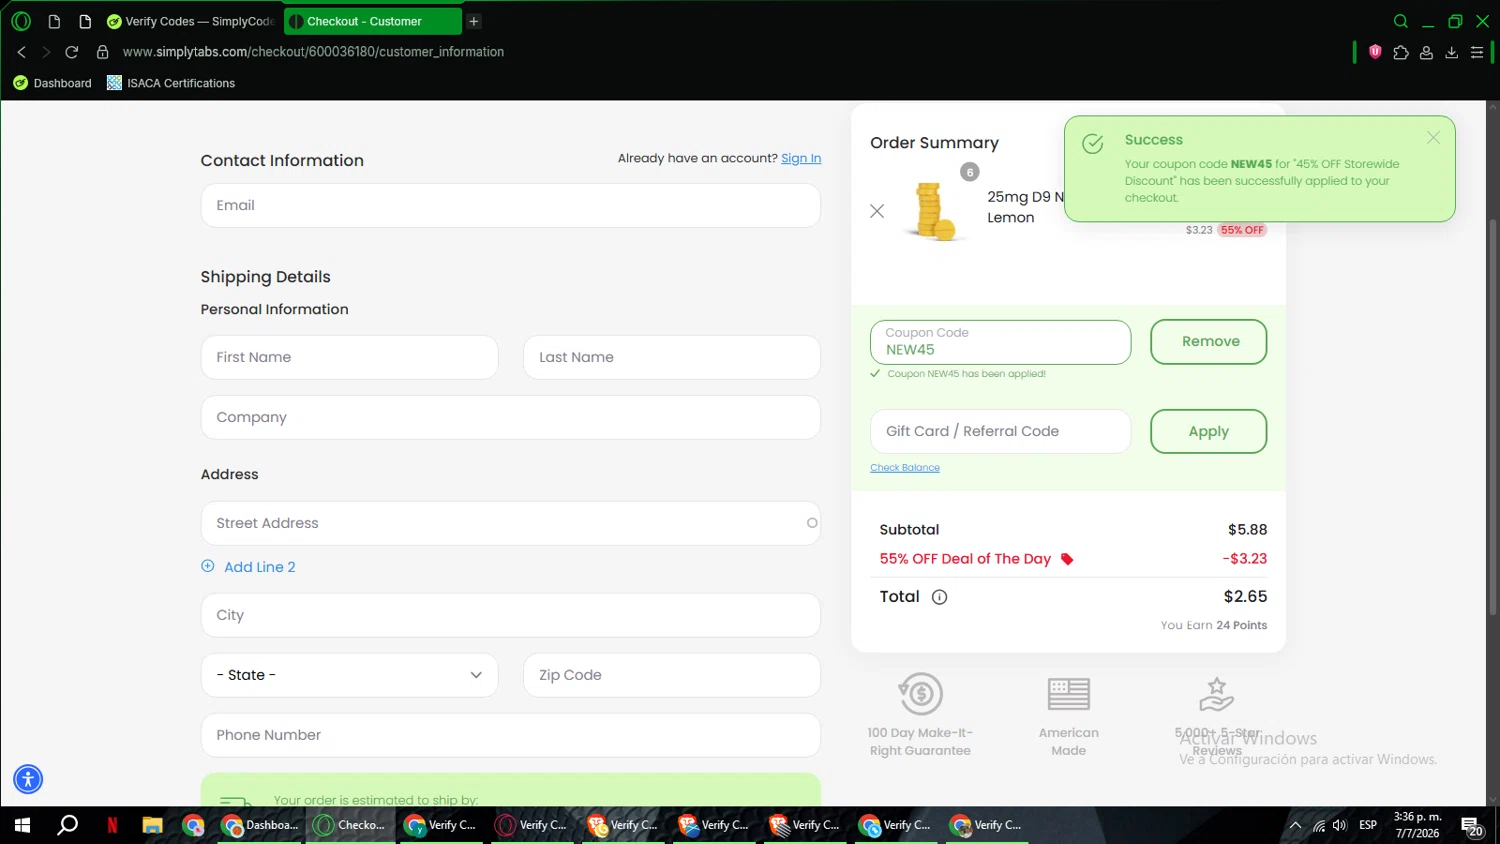Launch Netflix from the taskbar

pyautogui.click(x=112, y=825)
